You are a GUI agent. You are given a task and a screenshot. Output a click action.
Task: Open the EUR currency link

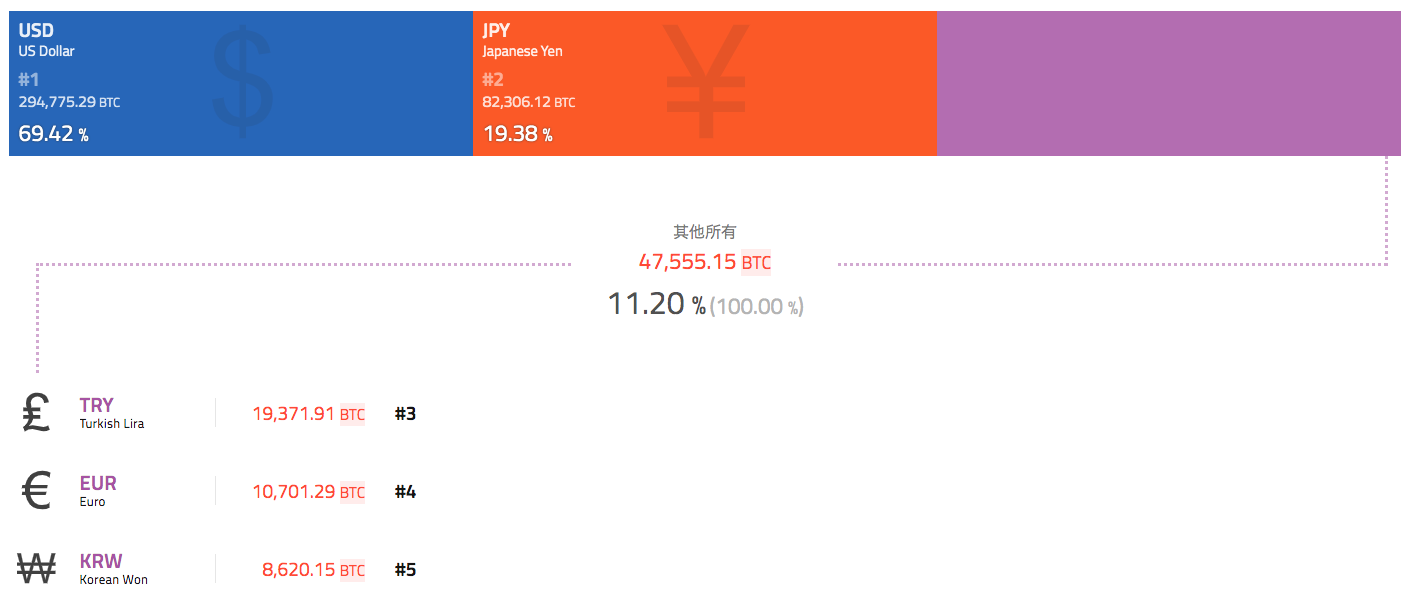click(x=98, y=483)
